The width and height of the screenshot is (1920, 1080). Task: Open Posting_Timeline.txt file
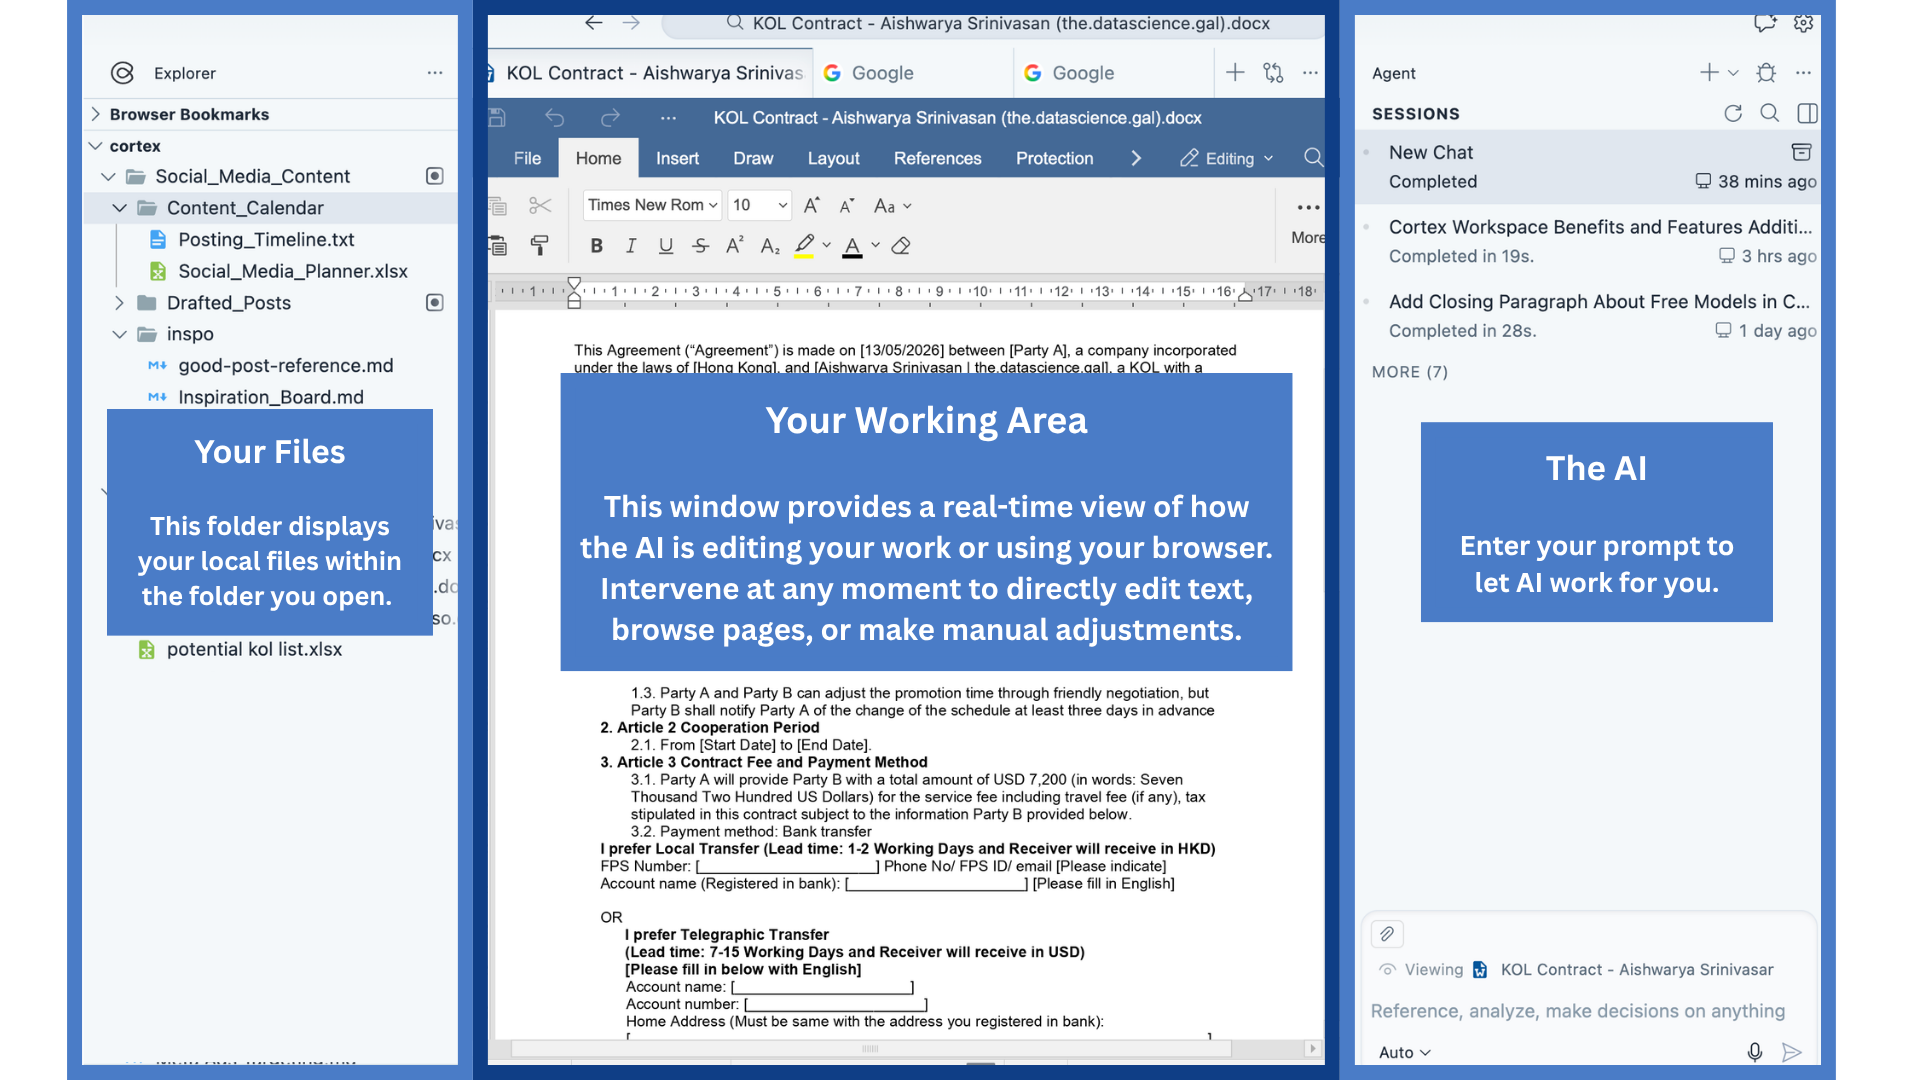tap(266, 240)
